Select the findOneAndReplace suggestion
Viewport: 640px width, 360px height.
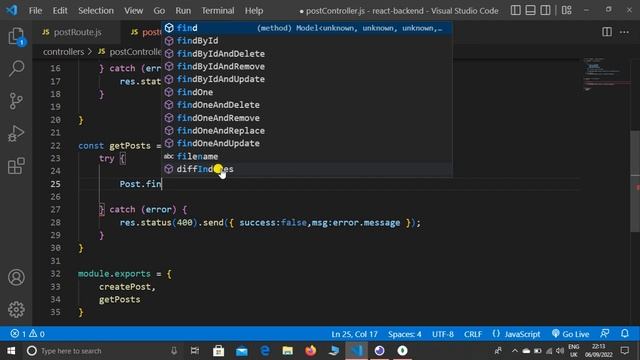click(307, 131)
